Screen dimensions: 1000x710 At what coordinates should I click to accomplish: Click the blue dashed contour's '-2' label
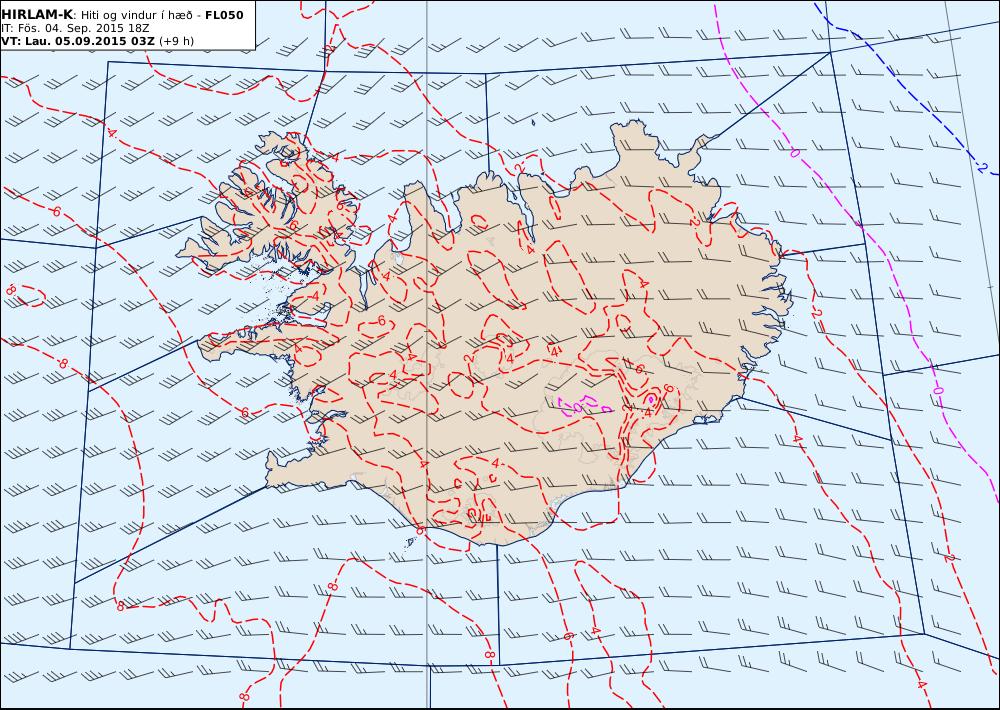click(x=982, y=168)
